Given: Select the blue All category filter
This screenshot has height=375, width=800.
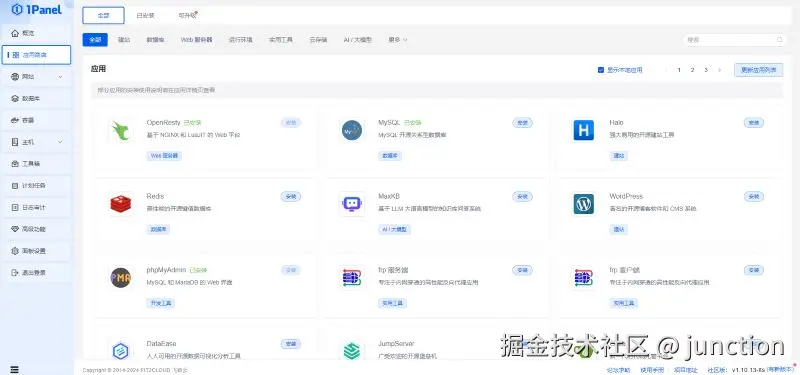Looking at the screenshot, I should [x=95, y=39].
